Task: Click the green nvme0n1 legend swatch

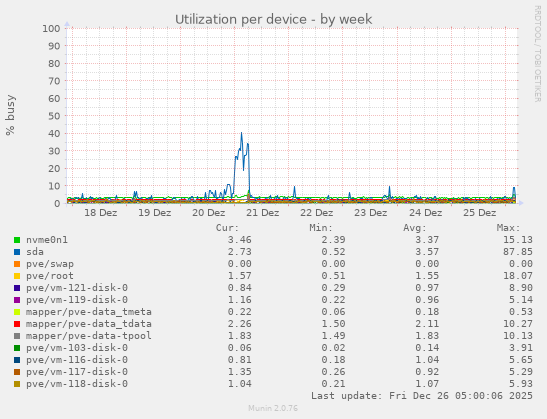Action: [x=17, y=240]
